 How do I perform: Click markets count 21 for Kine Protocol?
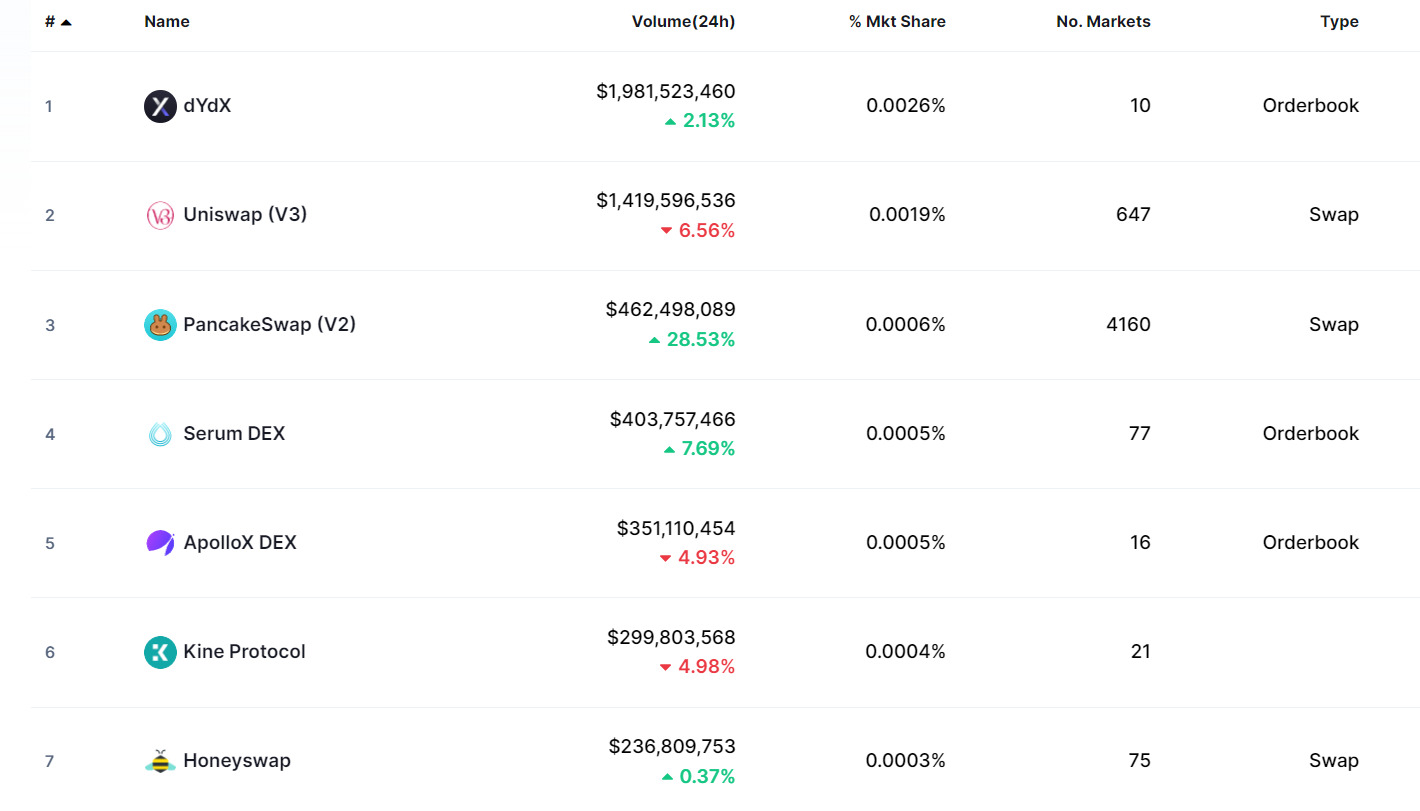[1140, 651]
